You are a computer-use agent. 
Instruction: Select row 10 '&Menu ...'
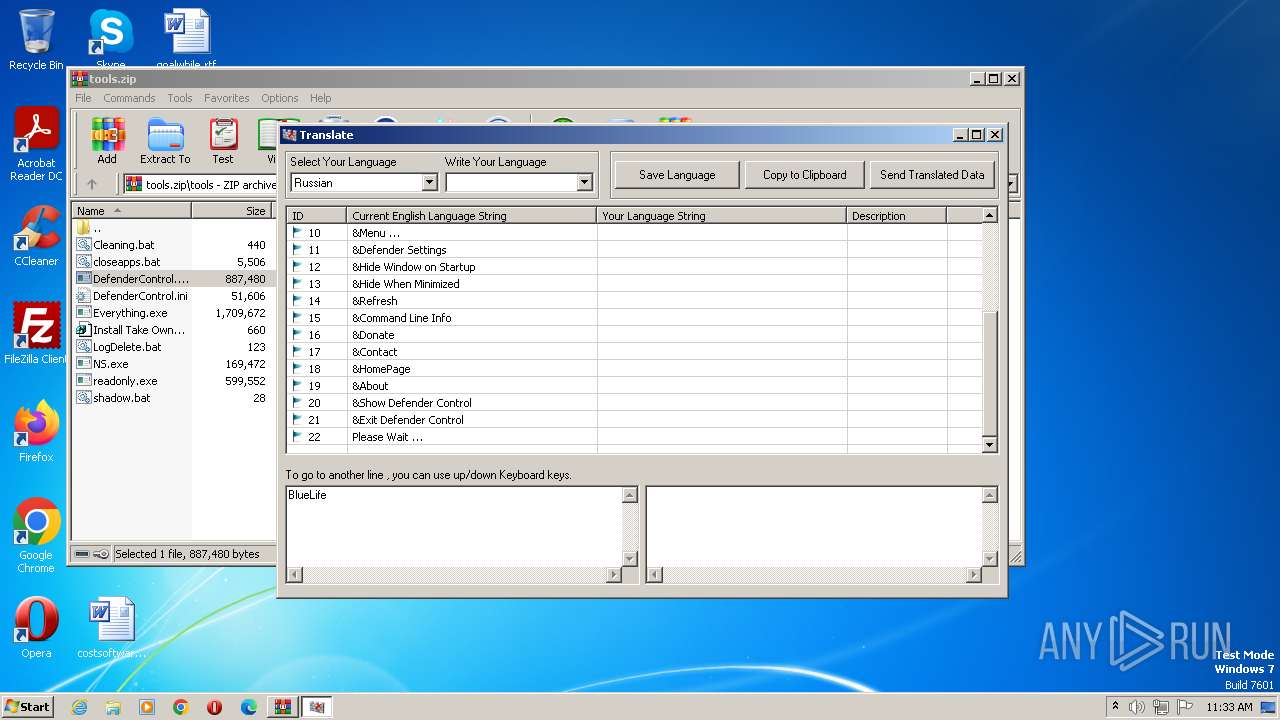click(x=634, y=233)
